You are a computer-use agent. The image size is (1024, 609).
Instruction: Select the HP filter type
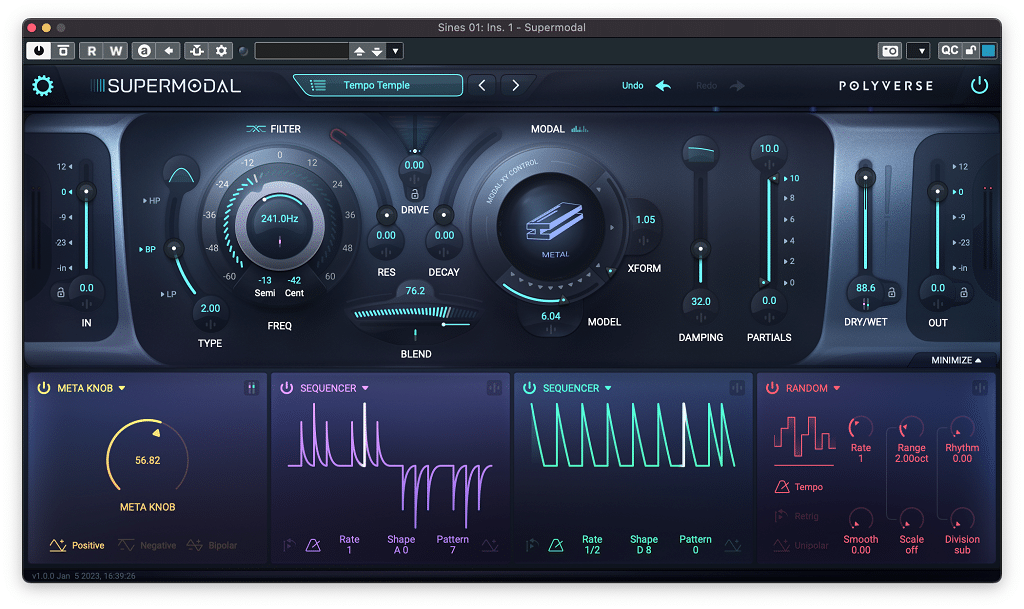tap(152, 200)
